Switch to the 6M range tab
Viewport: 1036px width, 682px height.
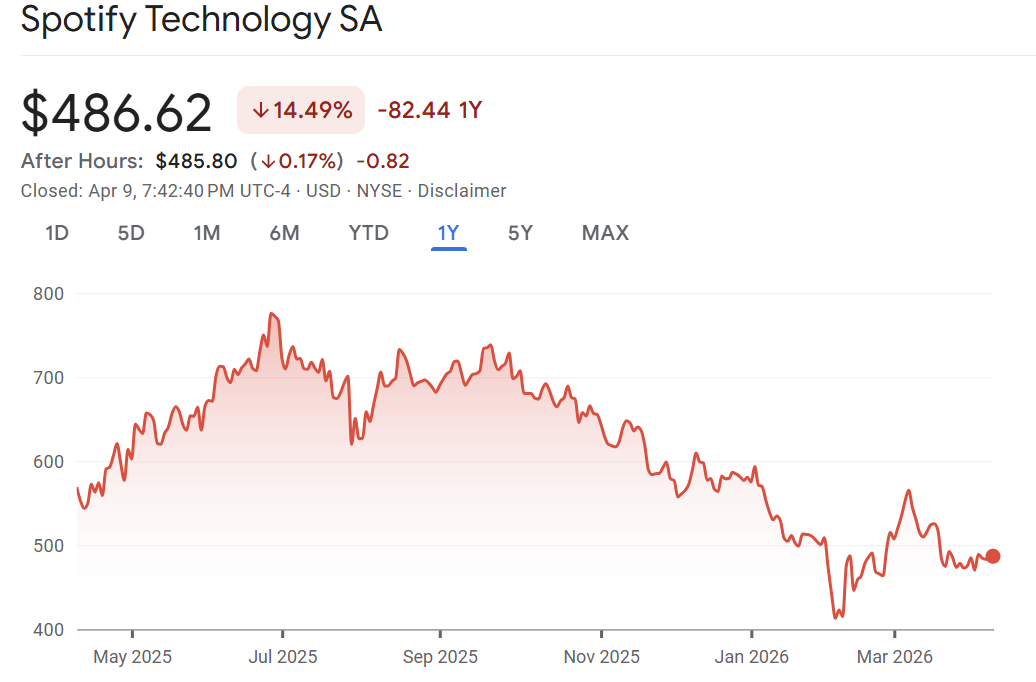click(284, 233)
